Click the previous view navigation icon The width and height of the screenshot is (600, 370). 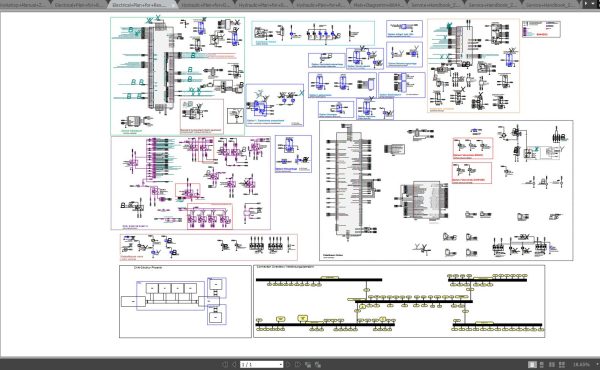click(308, 365)
